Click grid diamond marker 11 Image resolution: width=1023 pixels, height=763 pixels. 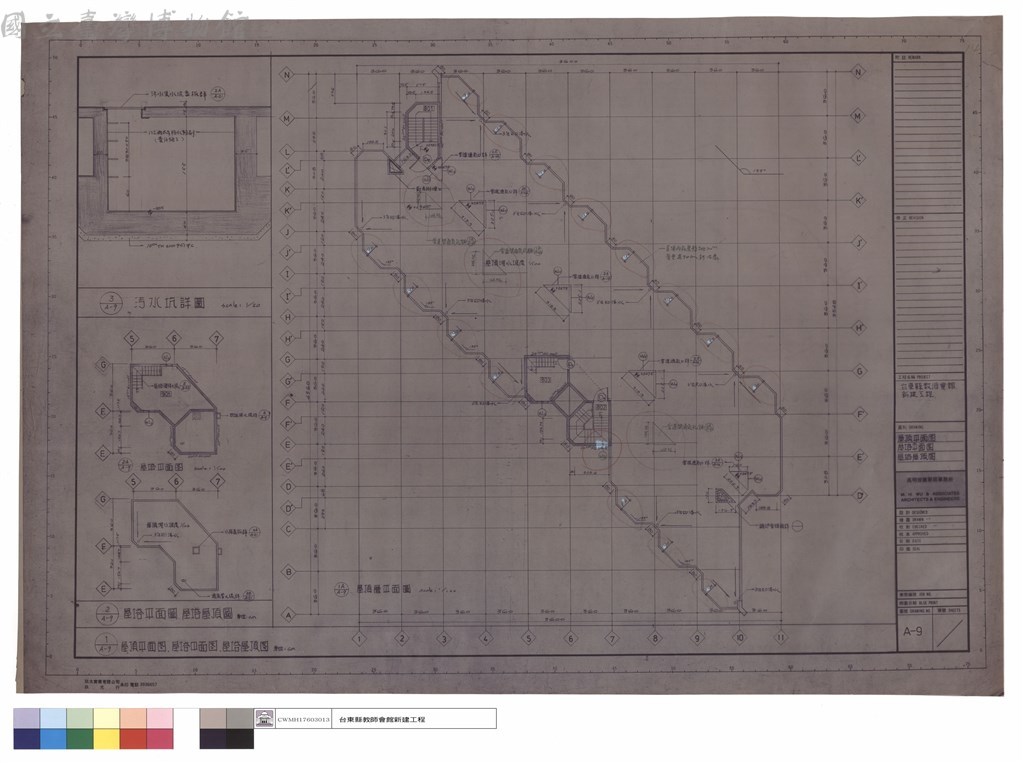pyautogui.click(x=781, y=637)
